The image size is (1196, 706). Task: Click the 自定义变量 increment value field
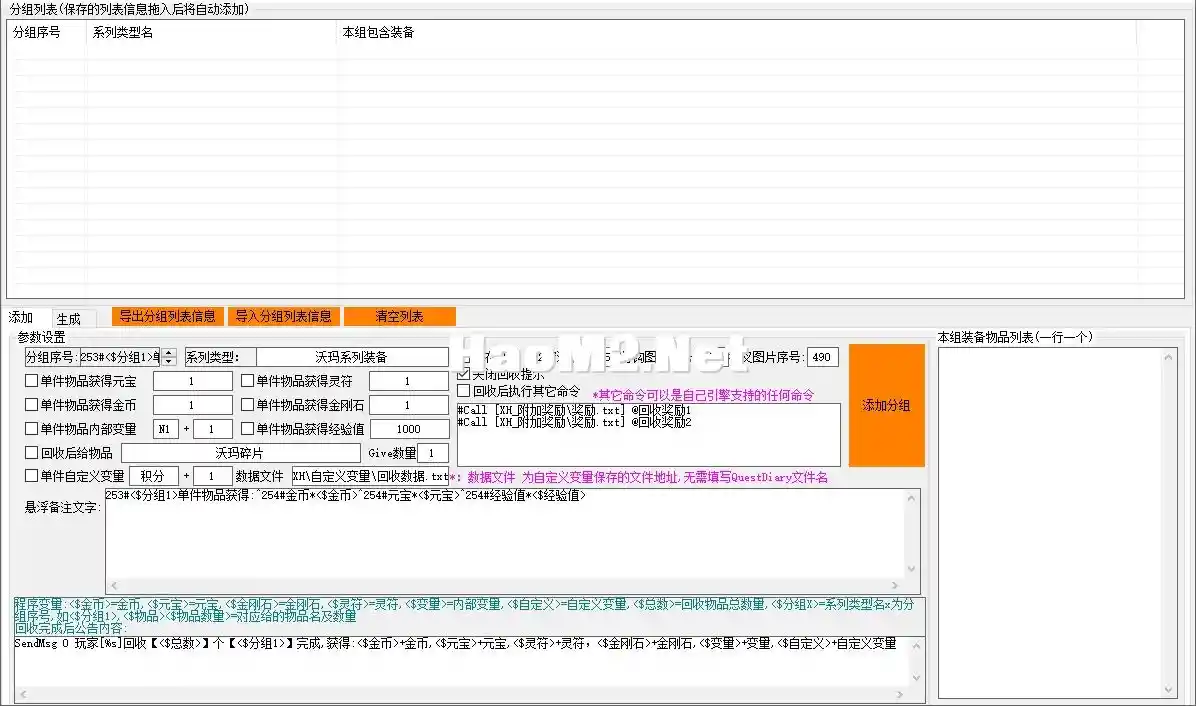(x=212, y=477)
